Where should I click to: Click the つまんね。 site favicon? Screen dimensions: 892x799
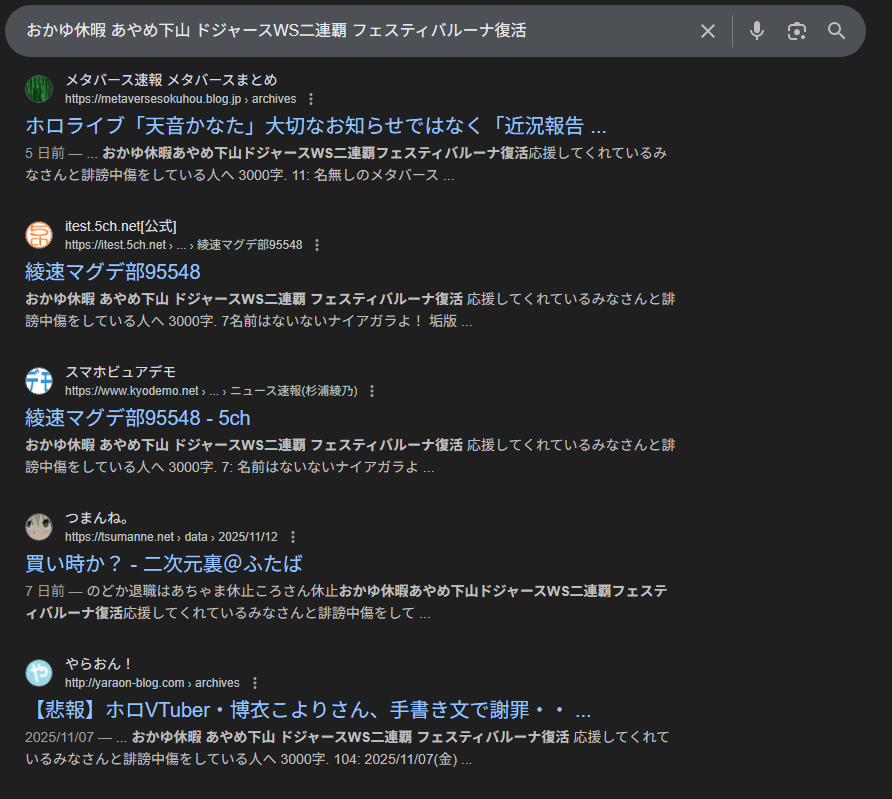pyautogui.click(x=39, y=527)
